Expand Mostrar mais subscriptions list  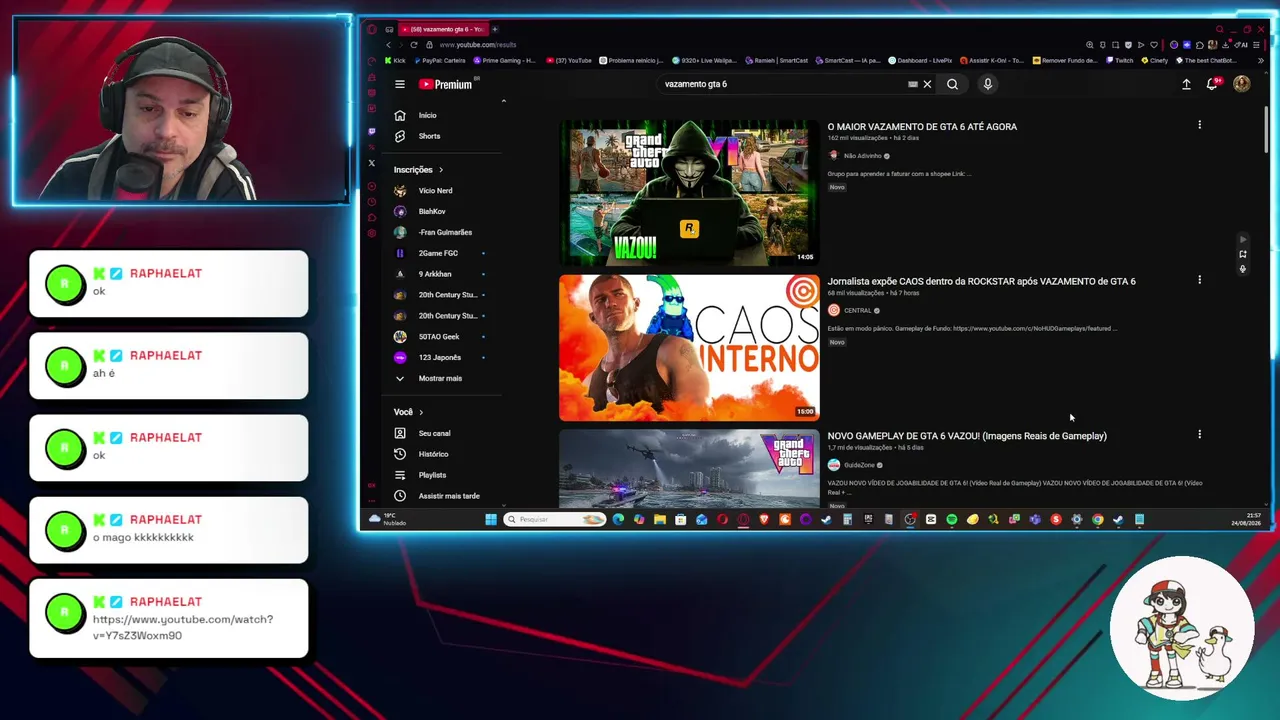pos(445,378)
